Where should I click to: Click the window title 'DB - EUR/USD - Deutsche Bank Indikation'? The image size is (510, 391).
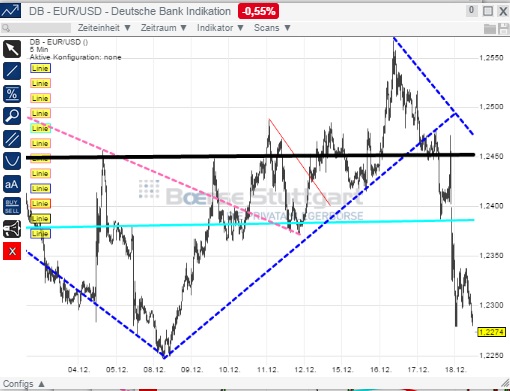[130, 11]
